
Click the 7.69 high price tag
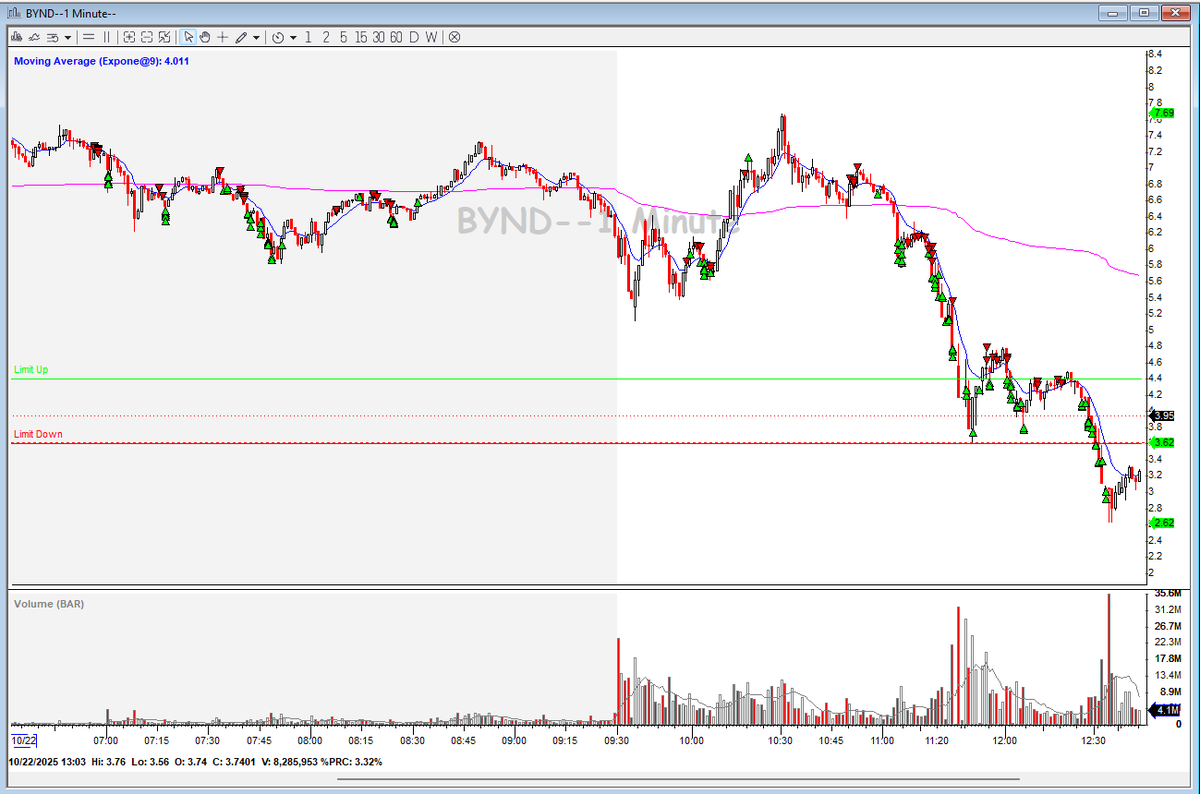1161,113
